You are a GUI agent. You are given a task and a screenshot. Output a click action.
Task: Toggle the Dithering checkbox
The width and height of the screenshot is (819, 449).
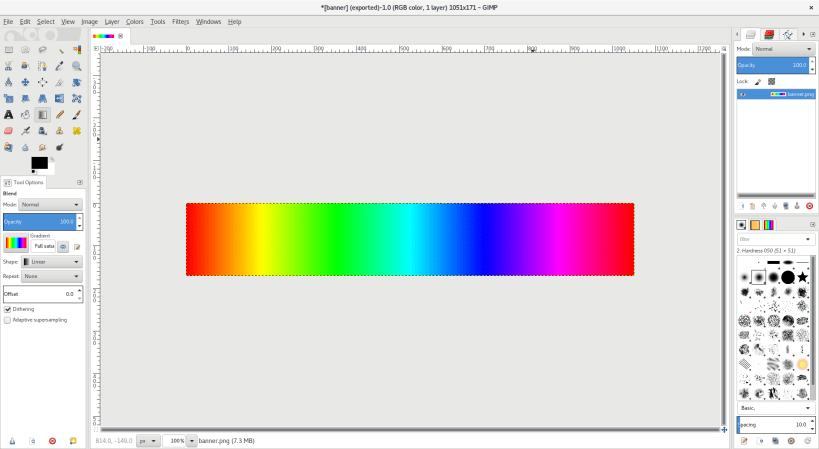point(7,309)
